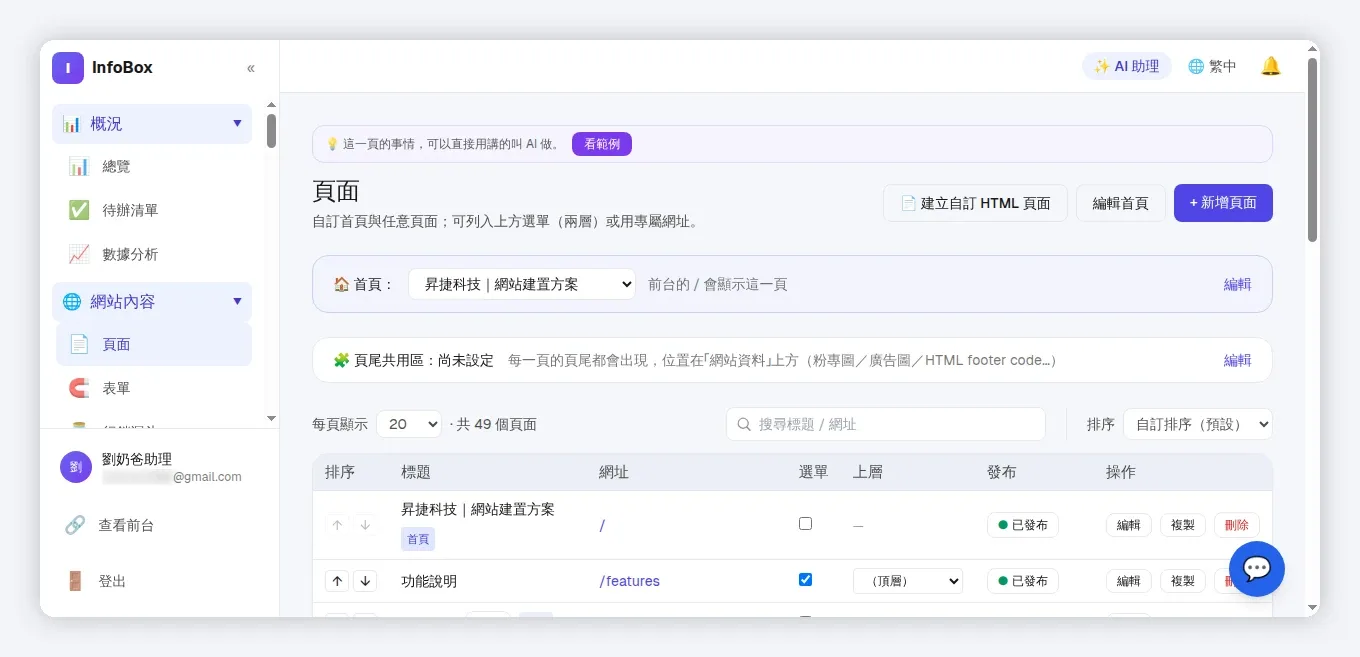This screenshot has width=1360, height=657.
Task: Click the 已發布 status for 功能說明
Action: coord(1023,581)
